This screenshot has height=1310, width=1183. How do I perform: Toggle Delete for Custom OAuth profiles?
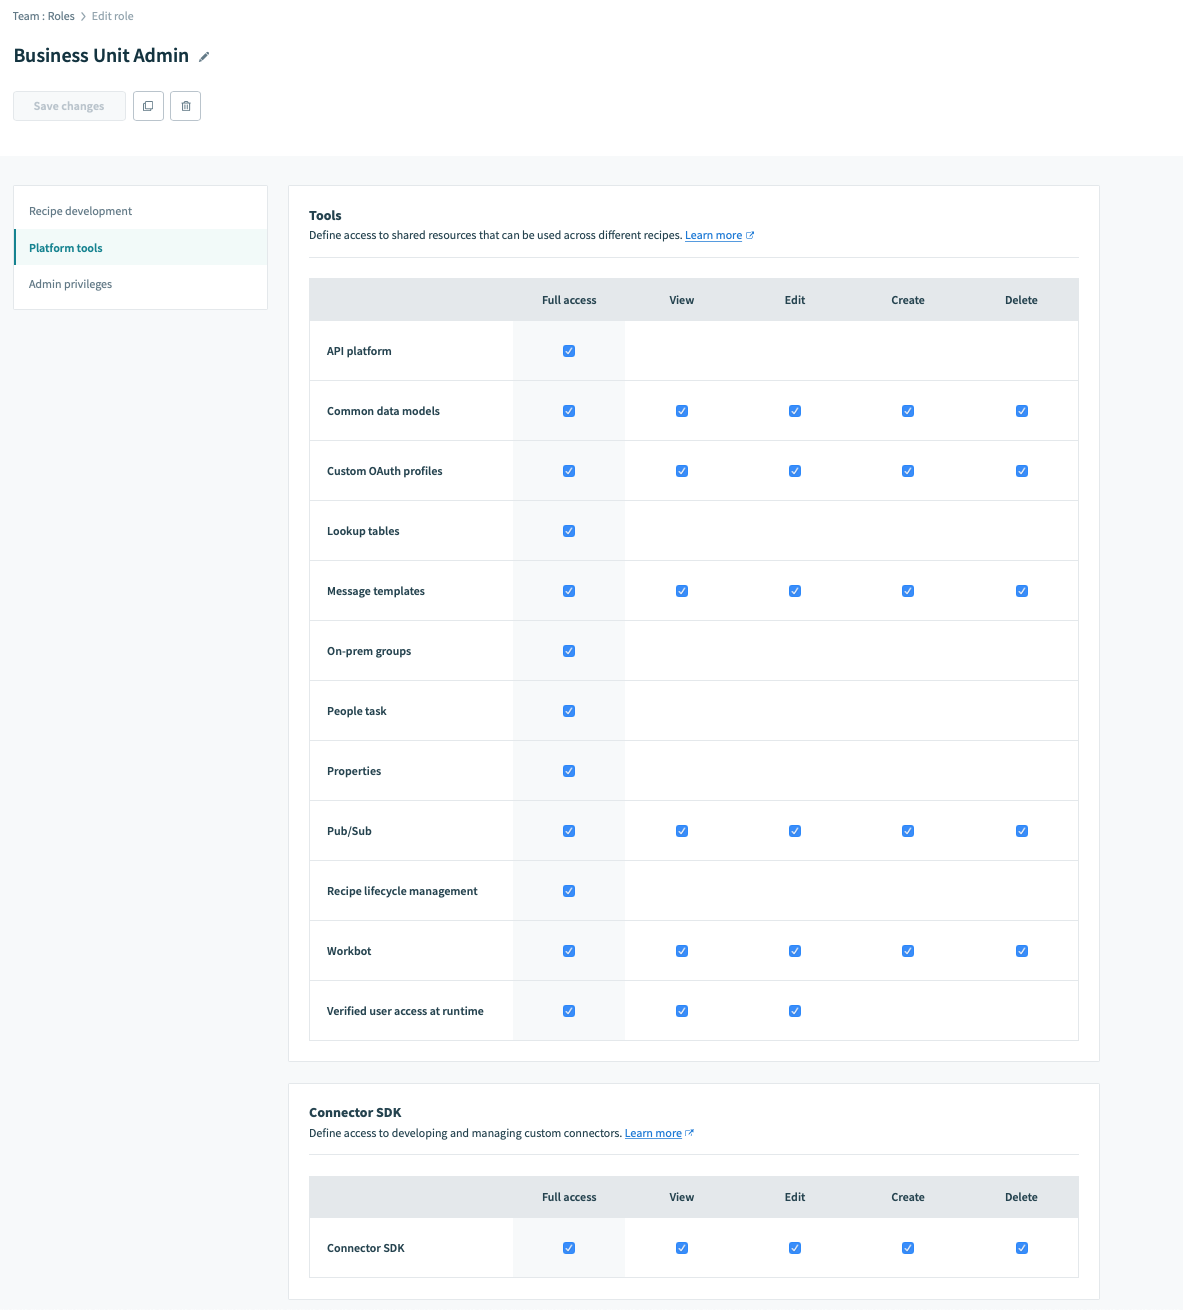click(1022, 471)
